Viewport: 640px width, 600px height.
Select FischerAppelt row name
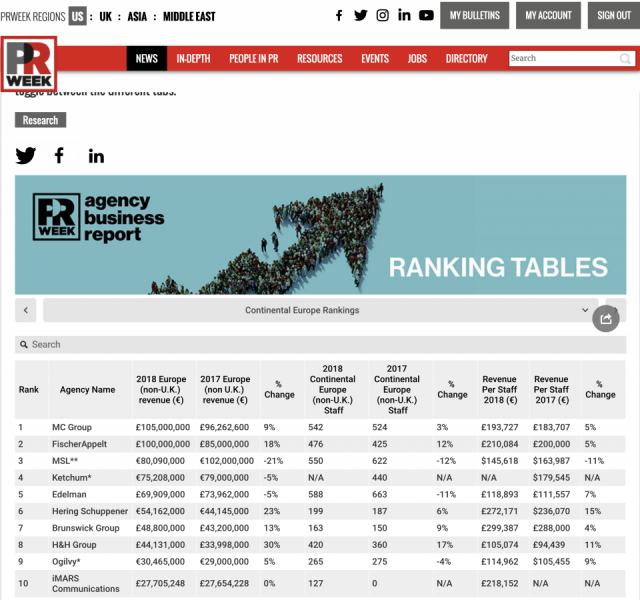(79, 444)
